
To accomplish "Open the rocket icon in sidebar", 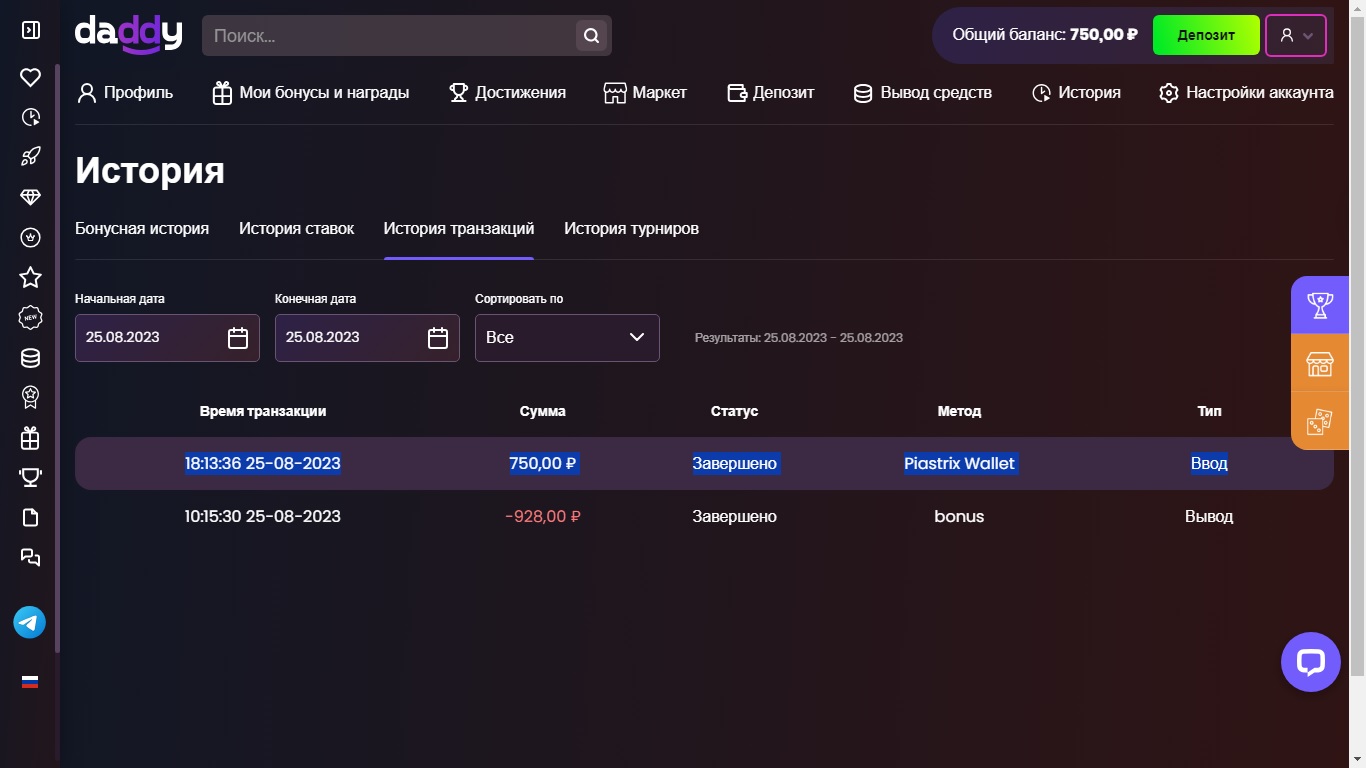I will tap(30, 157).
